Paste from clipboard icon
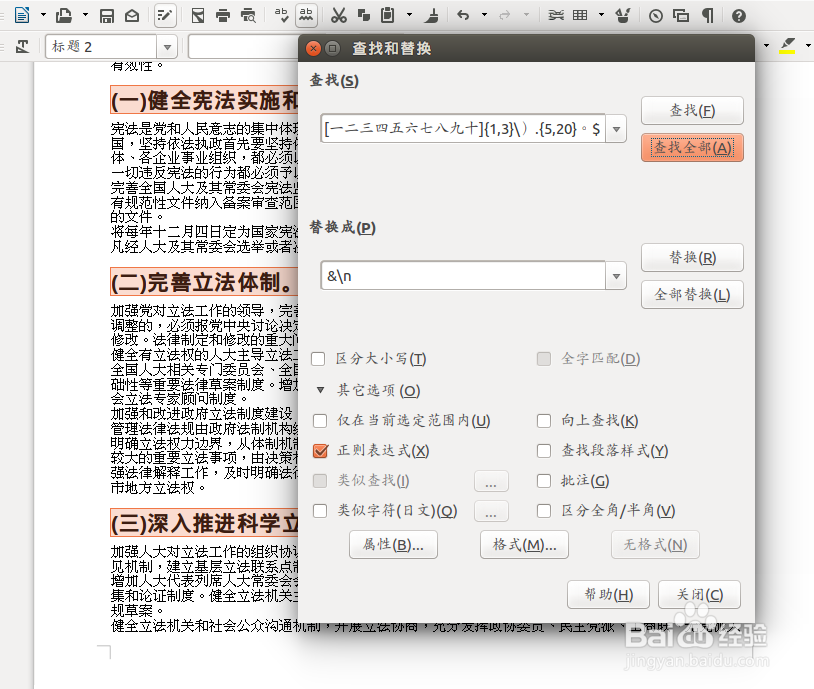This screenshot has height=689, width=814. coord(388,16)
